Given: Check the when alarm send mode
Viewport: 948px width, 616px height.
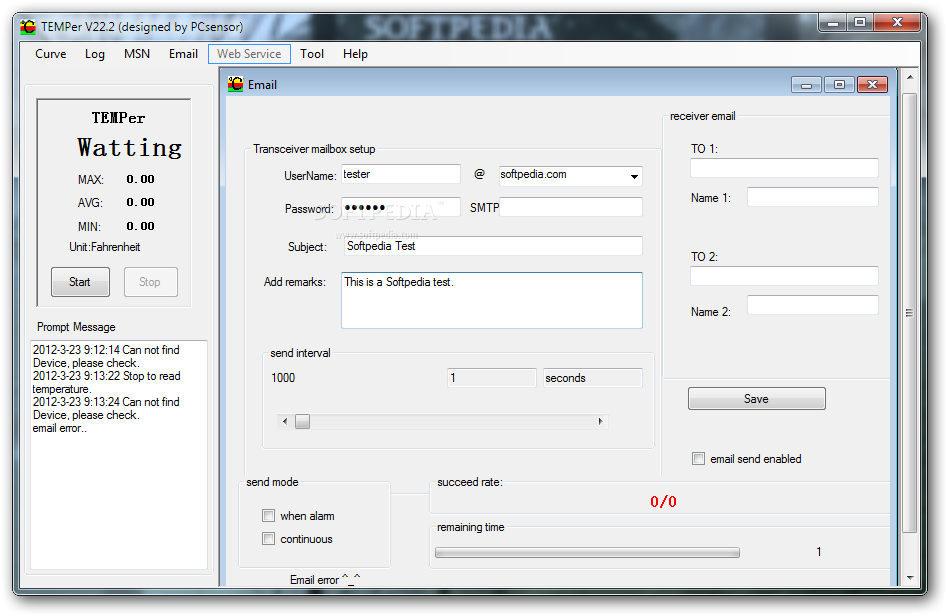Looking at the screenshot, I should (x=268, y=516).
